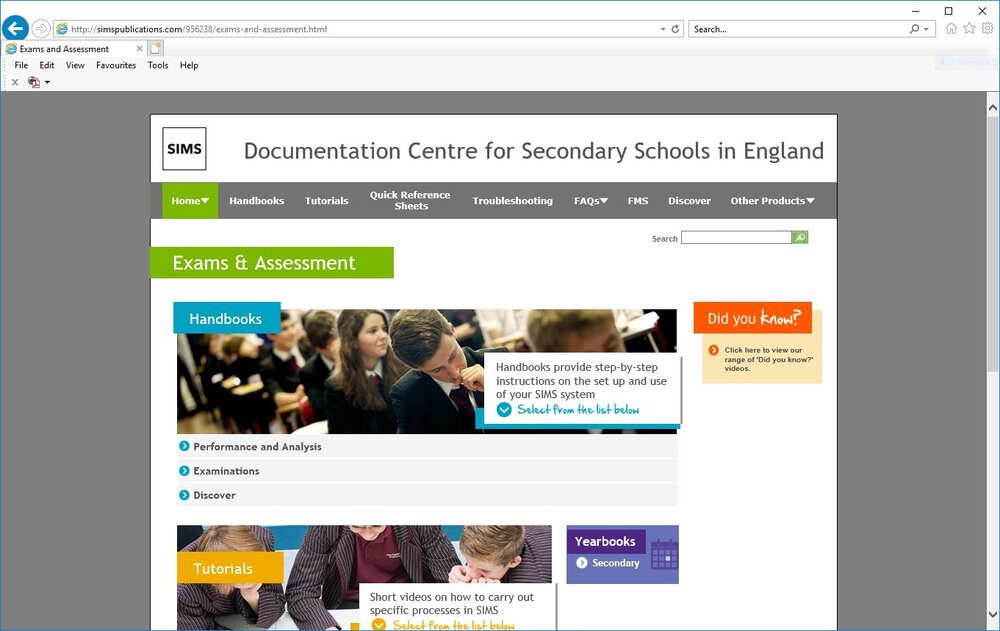
Task: Open Examinations handbooks link
Action: point(226,471)
